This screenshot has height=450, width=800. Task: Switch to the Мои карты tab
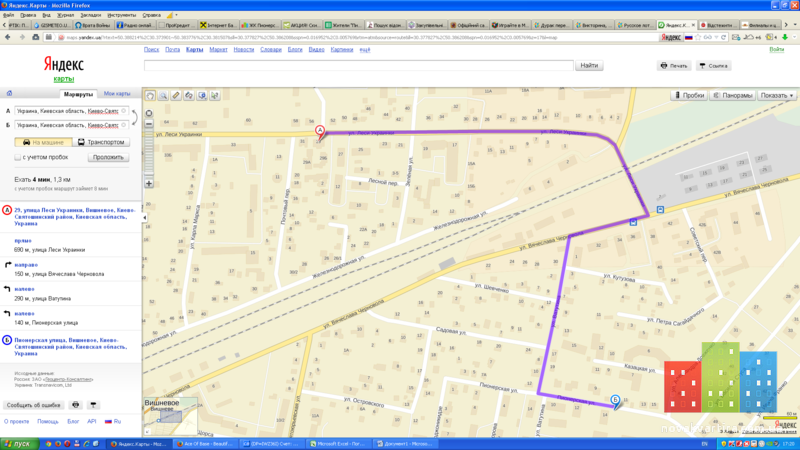click(117, 94)
